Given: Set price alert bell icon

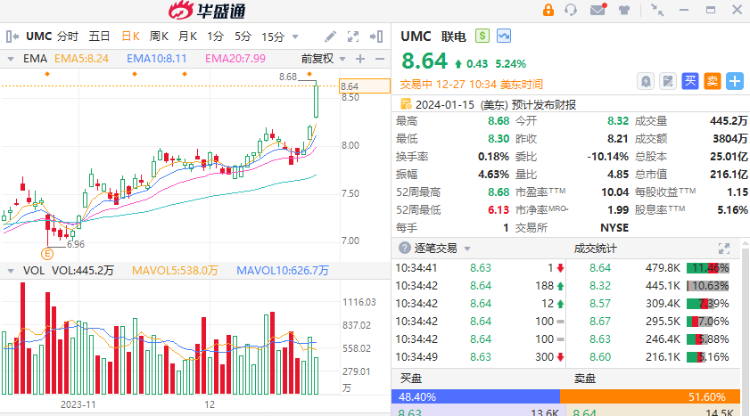Looking at the screenshot, I should click(x=646, y=81).
